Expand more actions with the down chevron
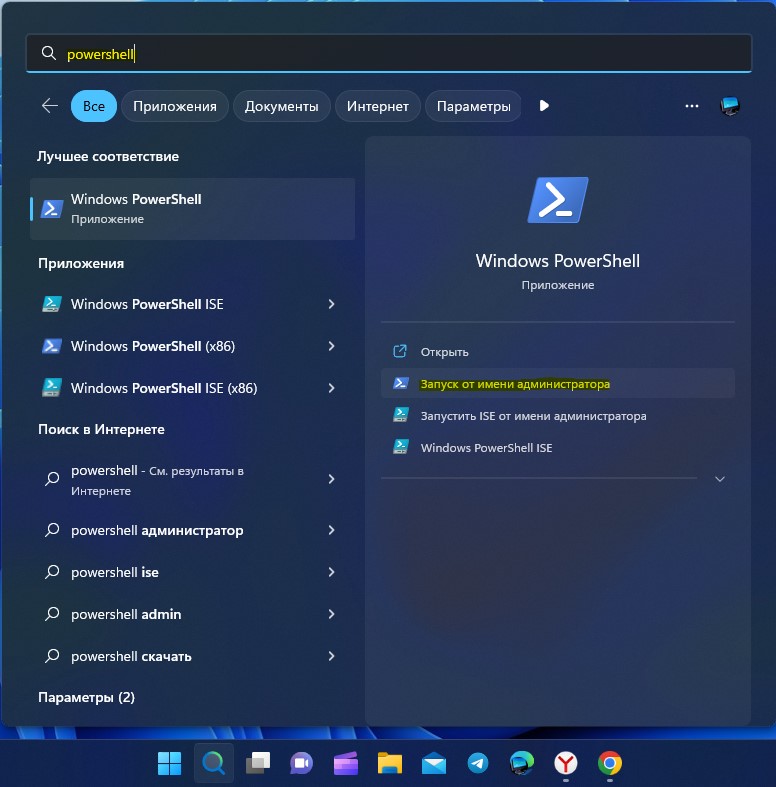Screen dimensions: 776x787 pyautogui.click(x=720, y=479)
